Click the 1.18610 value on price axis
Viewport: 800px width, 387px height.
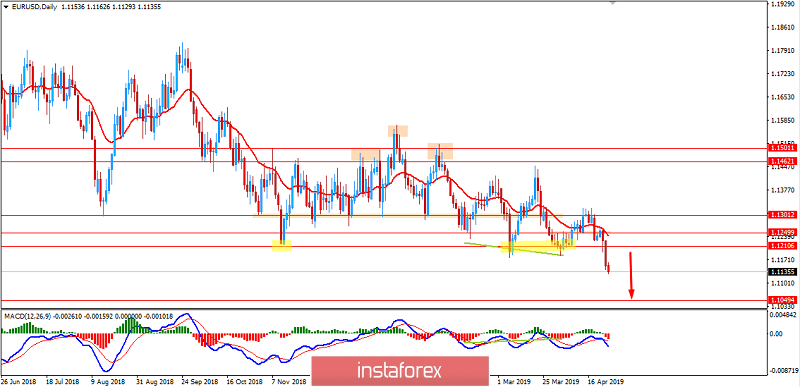[784, 27]
